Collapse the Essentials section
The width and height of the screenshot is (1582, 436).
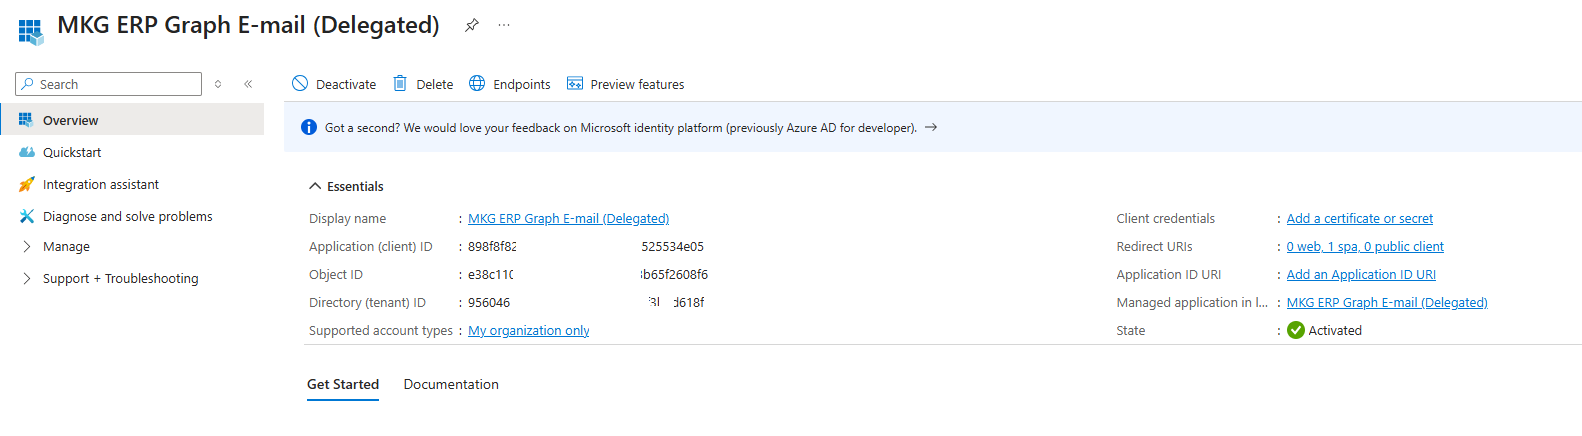tap(315, 187)
